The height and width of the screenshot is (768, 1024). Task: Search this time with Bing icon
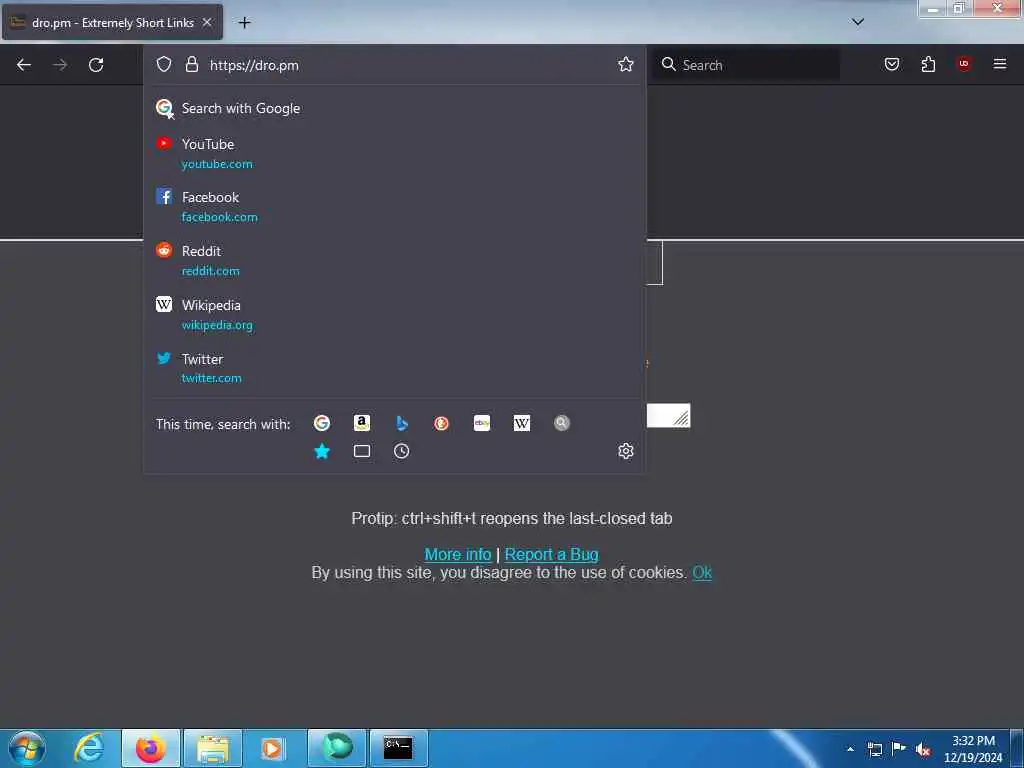coord(402,423)
